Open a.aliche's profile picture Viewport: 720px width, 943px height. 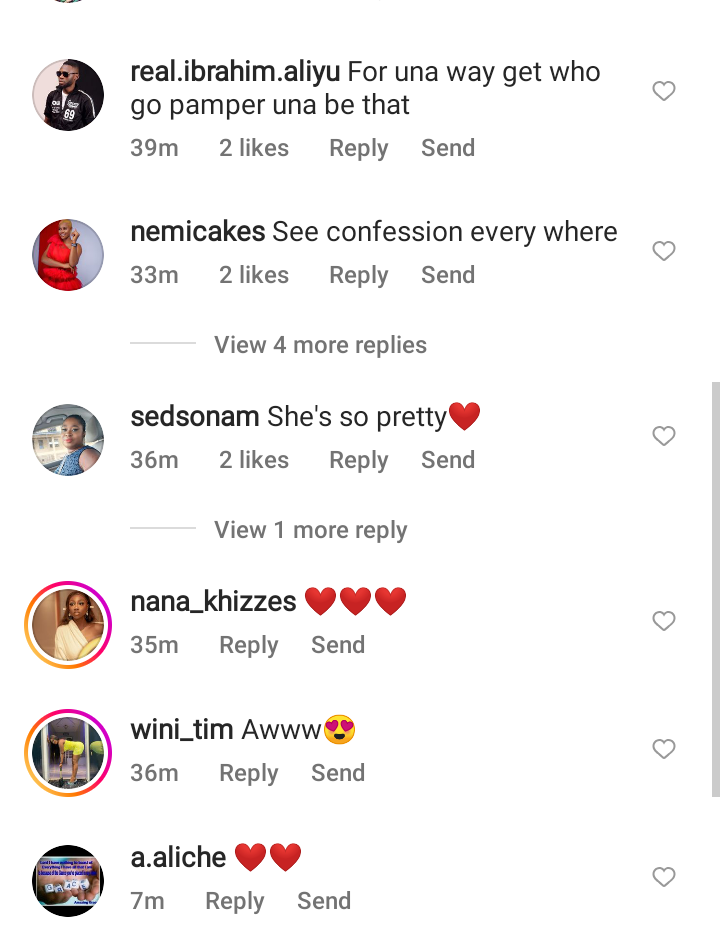pyautogui.click(x=68, y=881)
